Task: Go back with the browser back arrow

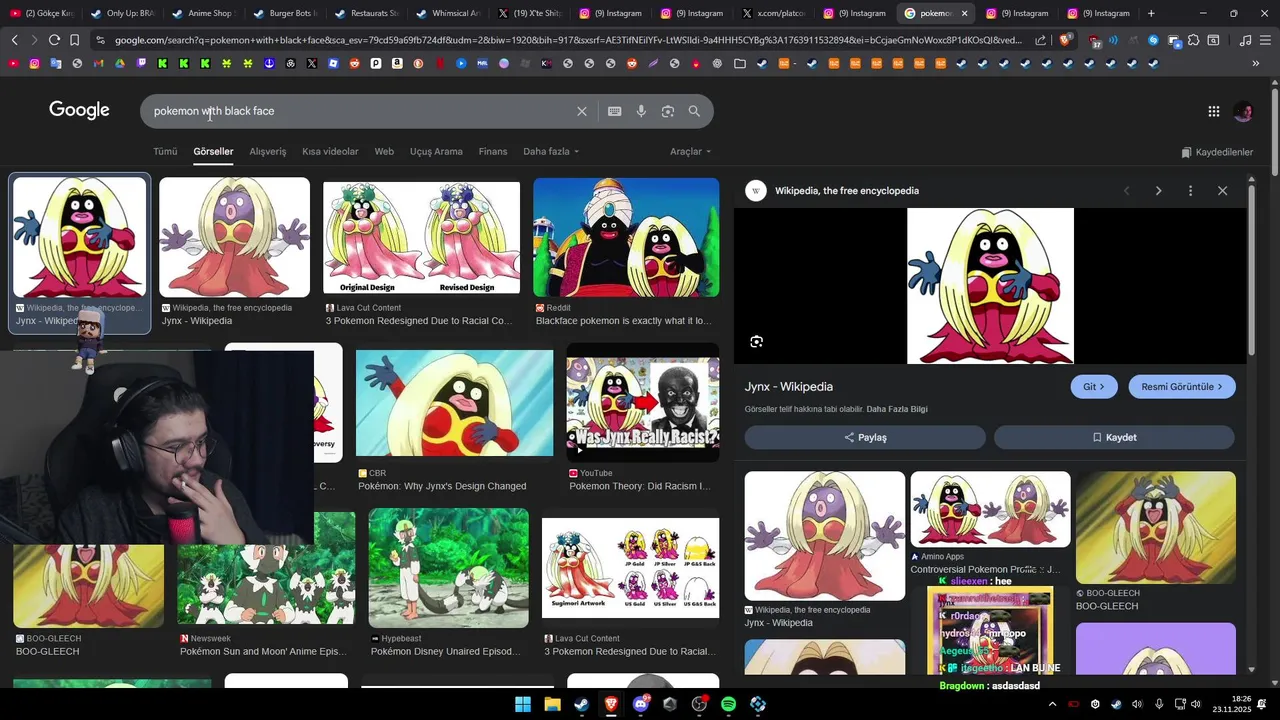Action: coord(15,40)
